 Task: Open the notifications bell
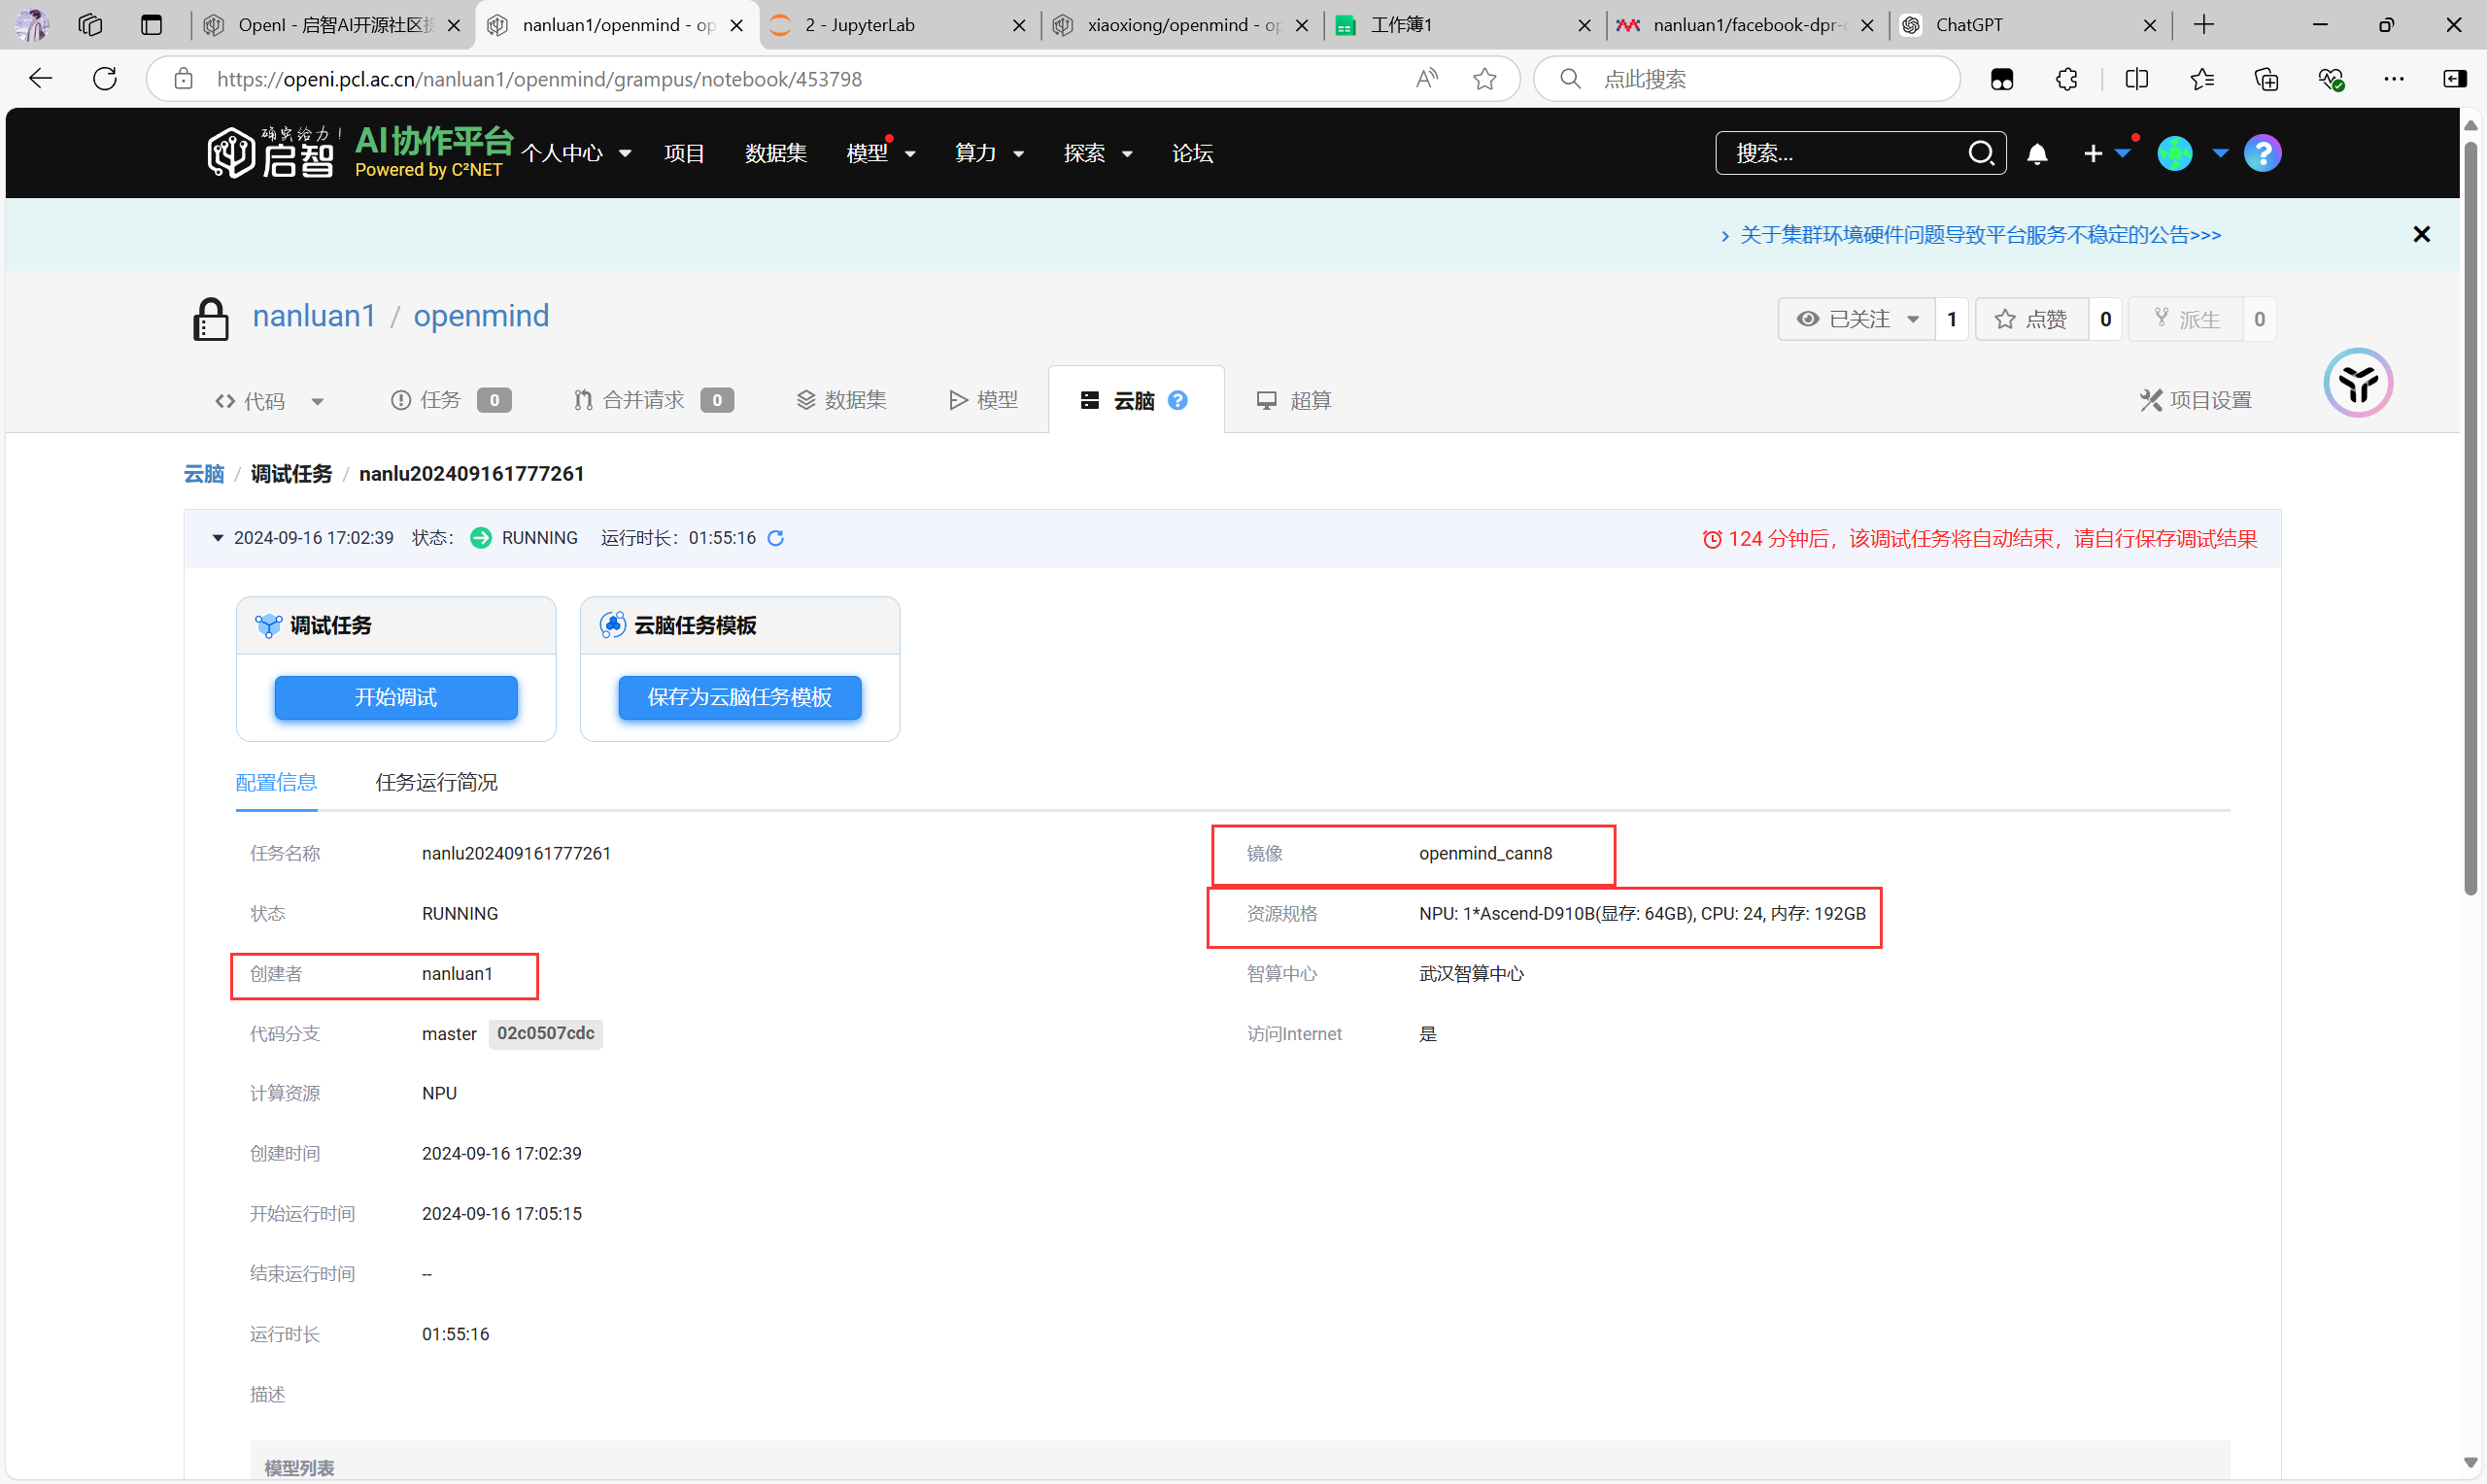(x=2037, y=154)
